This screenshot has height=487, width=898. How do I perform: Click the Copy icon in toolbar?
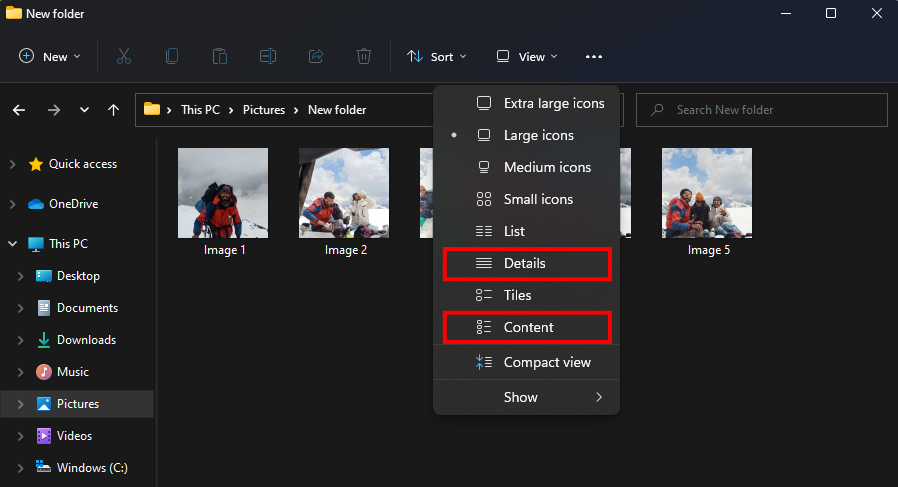coord(172,57)
